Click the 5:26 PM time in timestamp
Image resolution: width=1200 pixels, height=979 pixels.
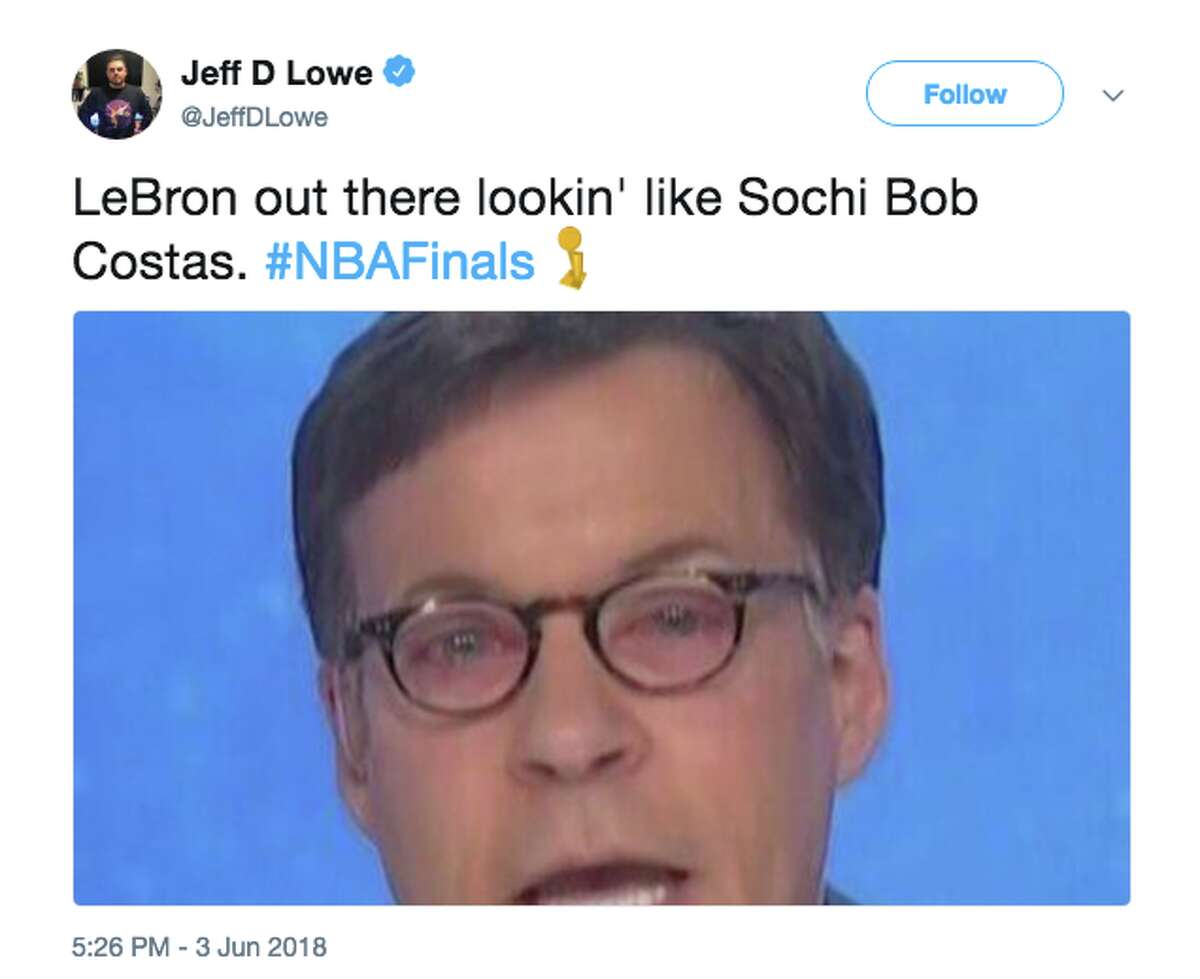[119, 946]
